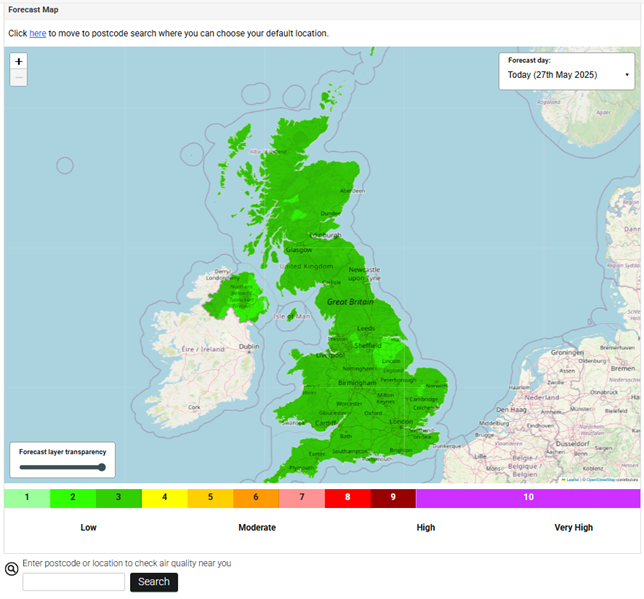Click the 'Forecast layer transparency' label
Image resolution: width=644 pixels, height=599 pixels.
tap(62, 452)
